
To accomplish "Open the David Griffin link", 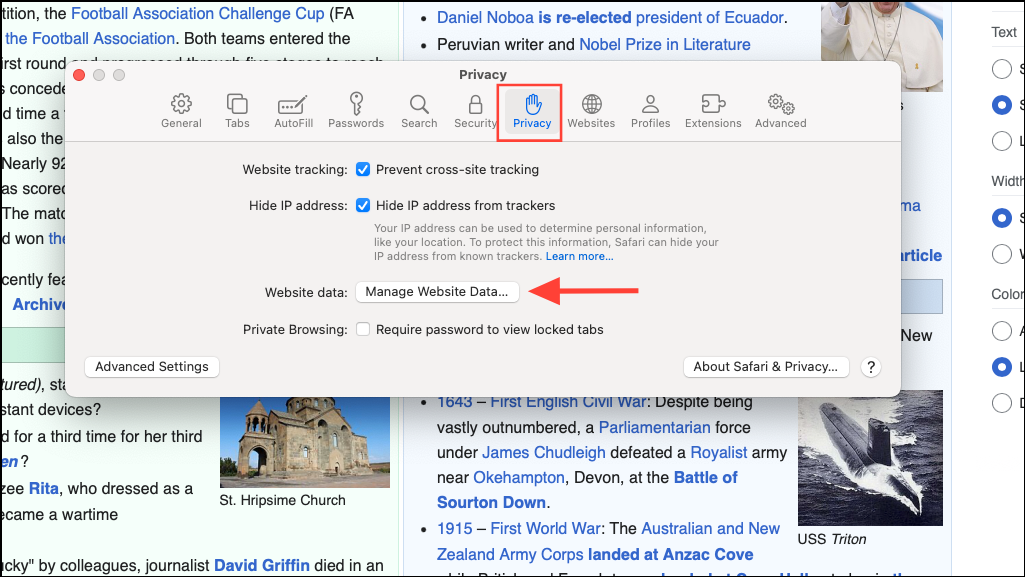I will coord(261,565).
